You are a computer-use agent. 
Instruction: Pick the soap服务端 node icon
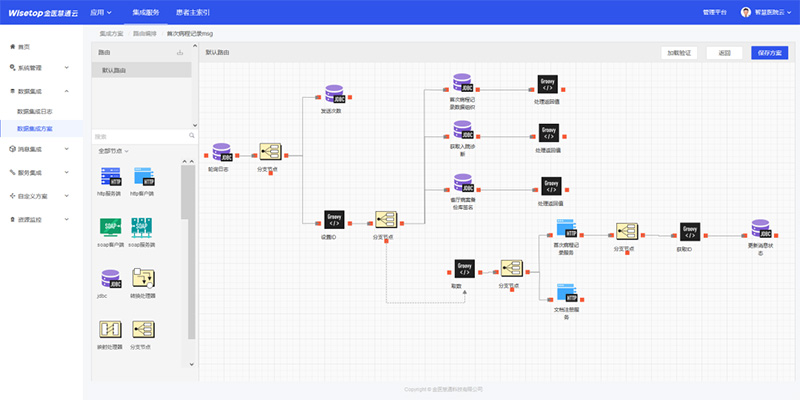tap(143, 227)
